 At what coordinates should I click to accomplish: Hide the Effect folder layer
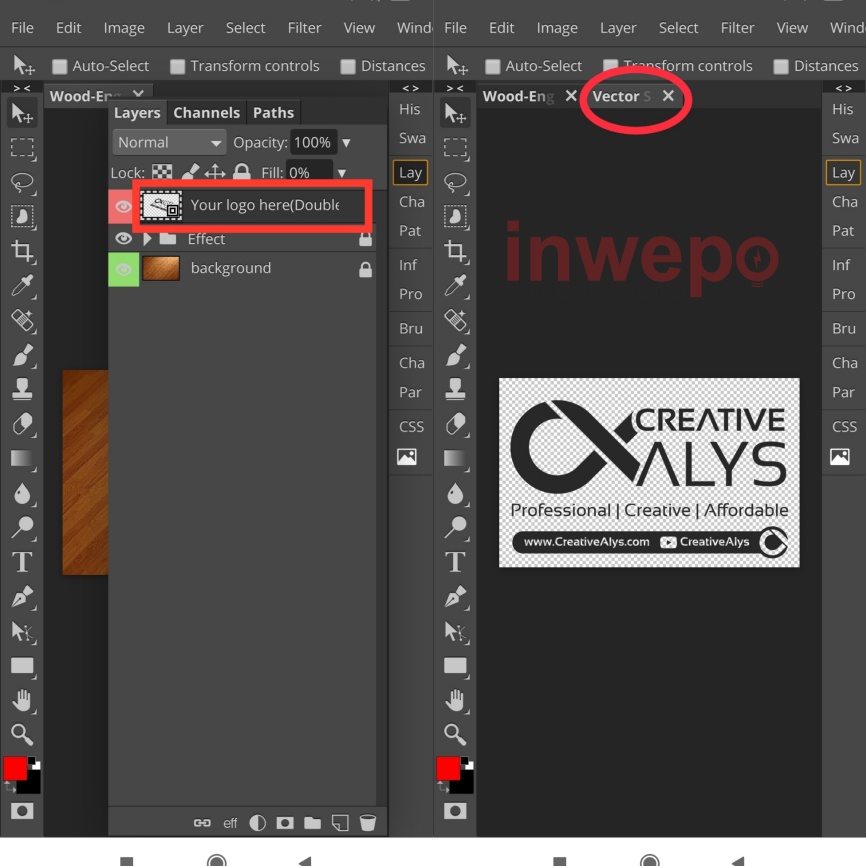click(123, 239)
